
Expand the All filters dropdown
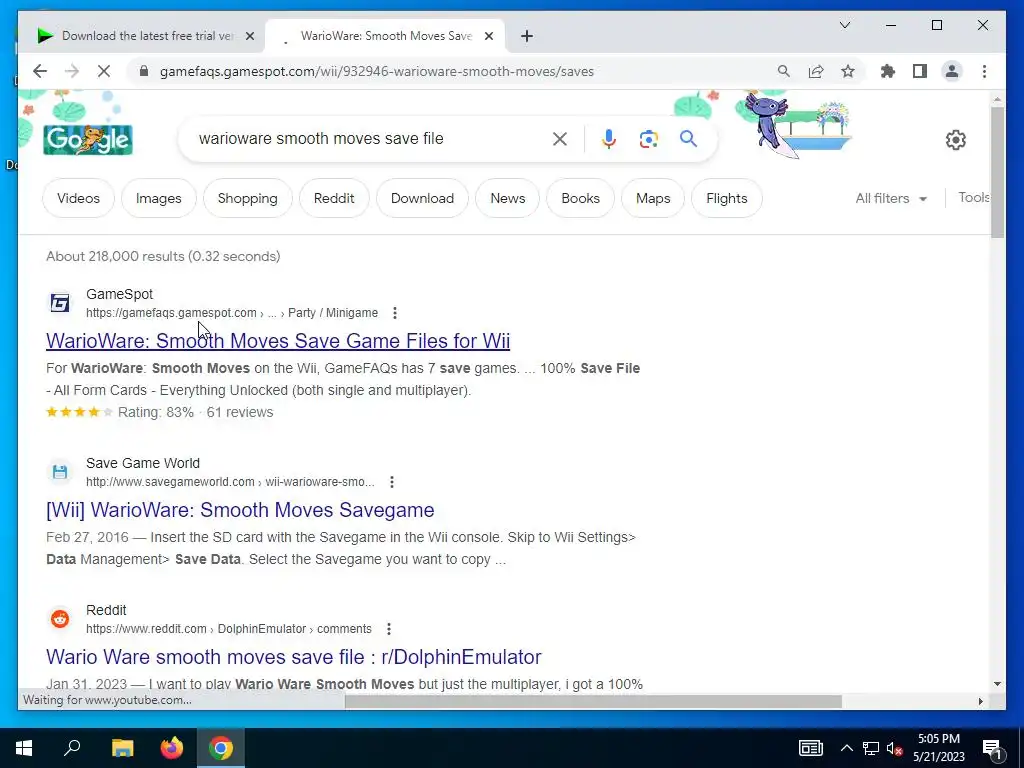(891, 198)
